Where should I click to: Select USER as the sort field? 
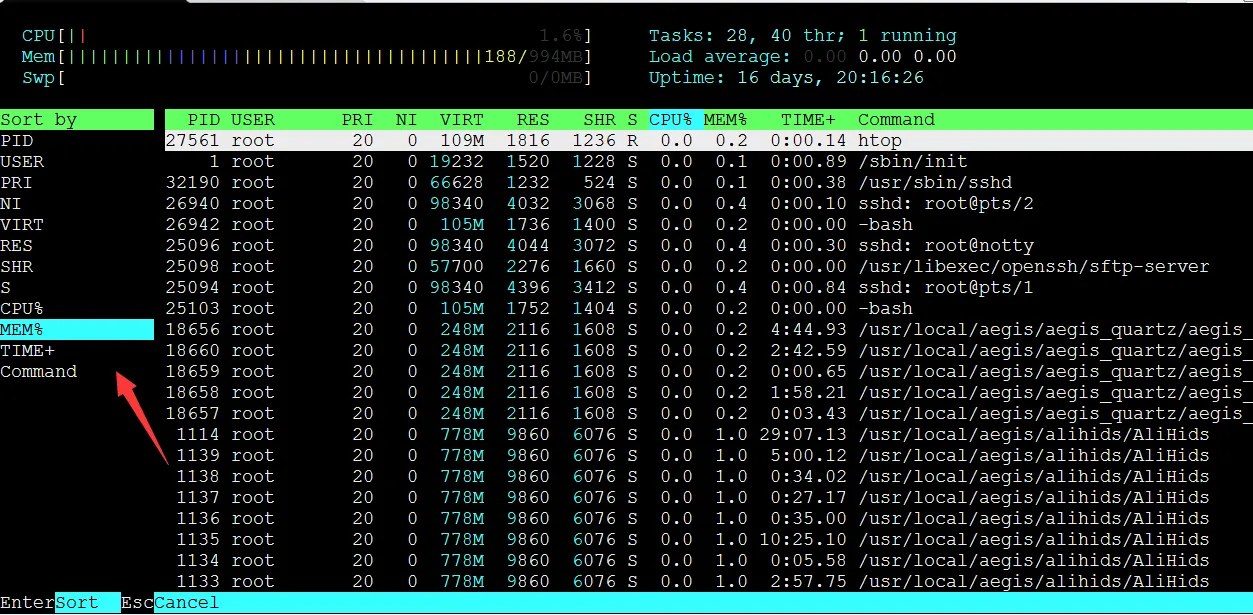pyautogui.click(x=23, y=161)
